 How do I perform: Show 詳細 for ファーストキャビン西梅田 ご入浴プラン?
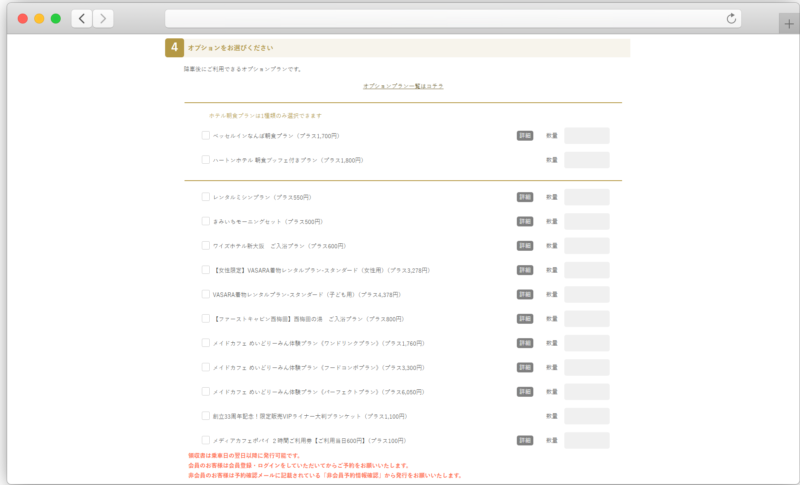pyautogui.click(x=525, y=319)
